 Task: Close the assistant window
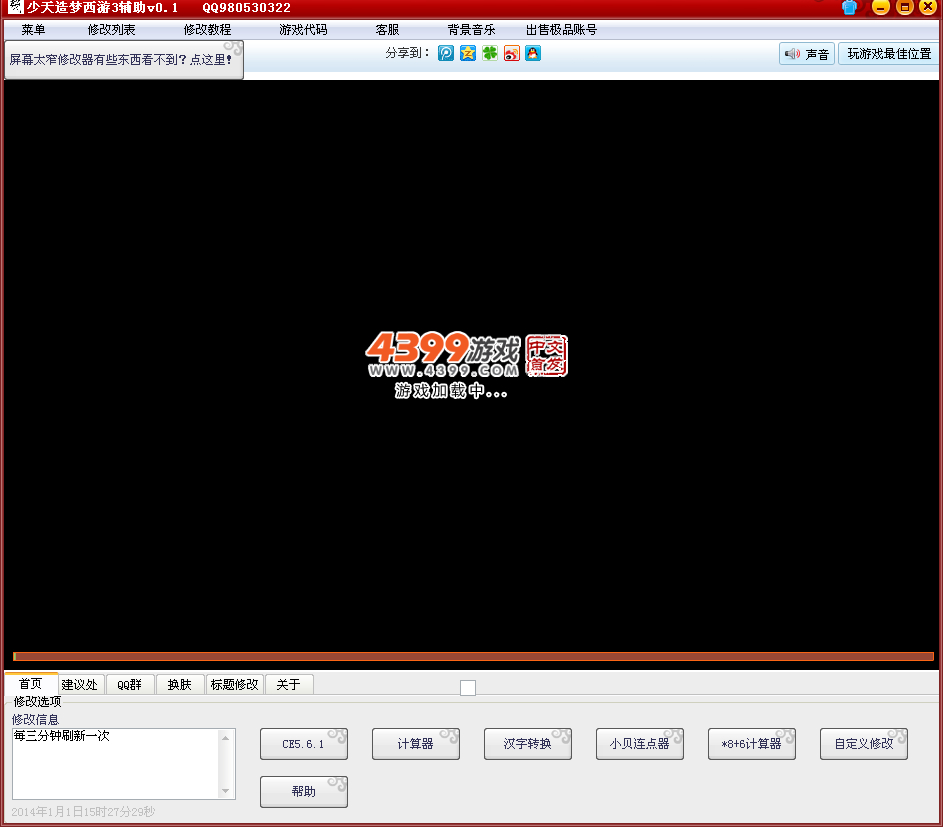coord(928,7)
